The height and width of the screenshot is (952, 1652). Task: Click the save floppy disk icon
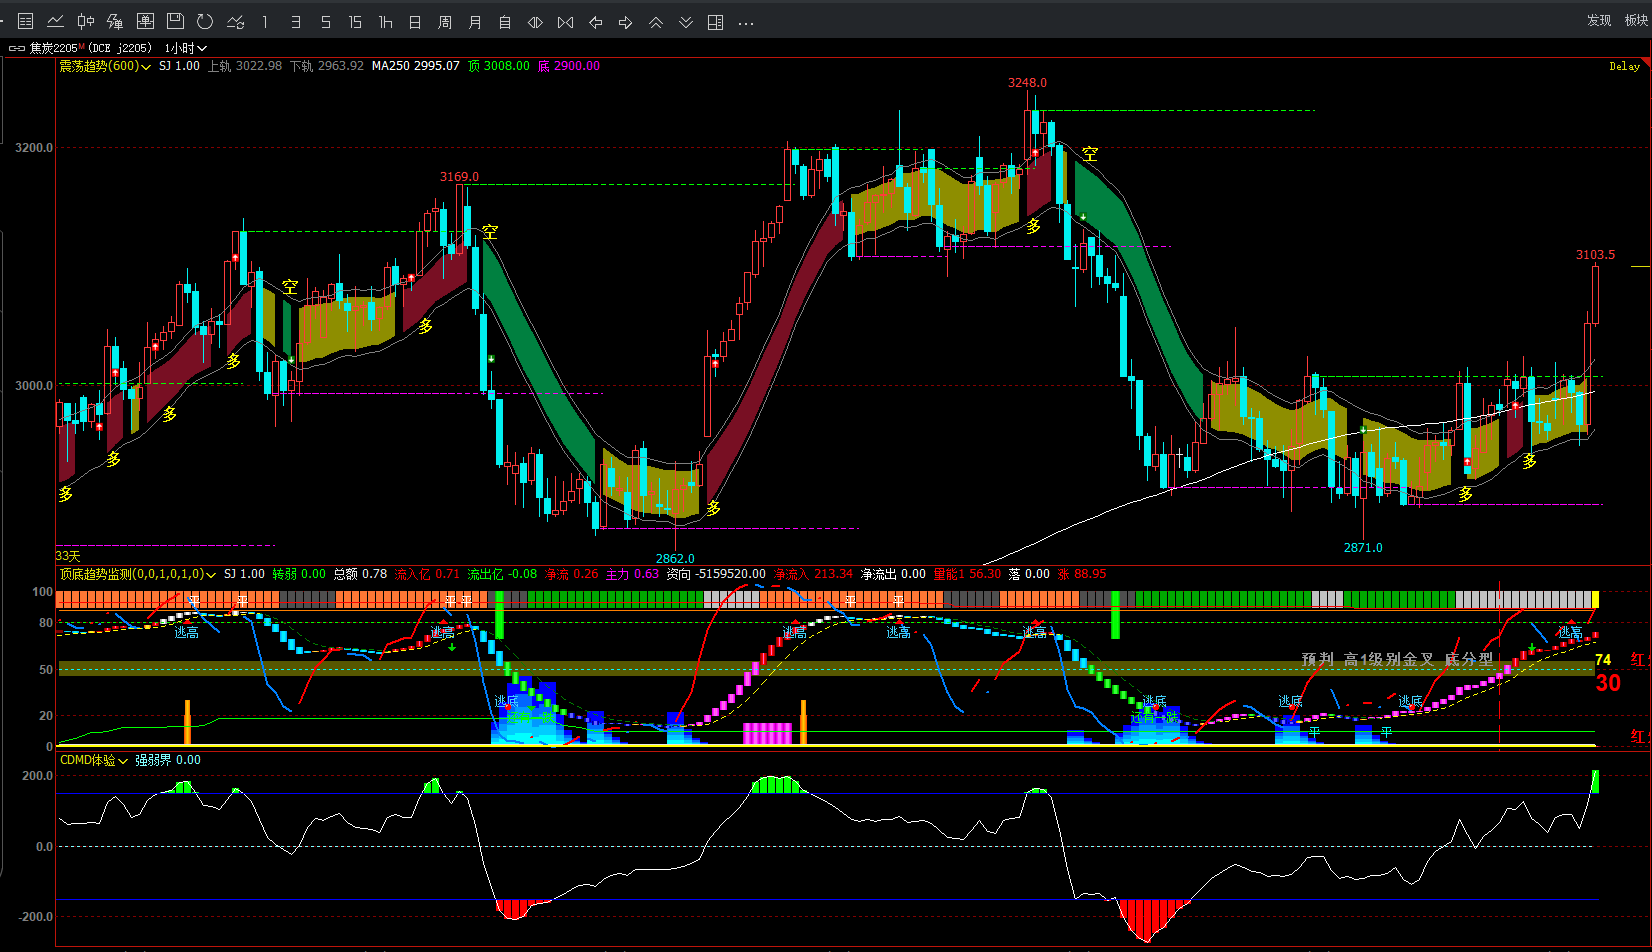175,21
